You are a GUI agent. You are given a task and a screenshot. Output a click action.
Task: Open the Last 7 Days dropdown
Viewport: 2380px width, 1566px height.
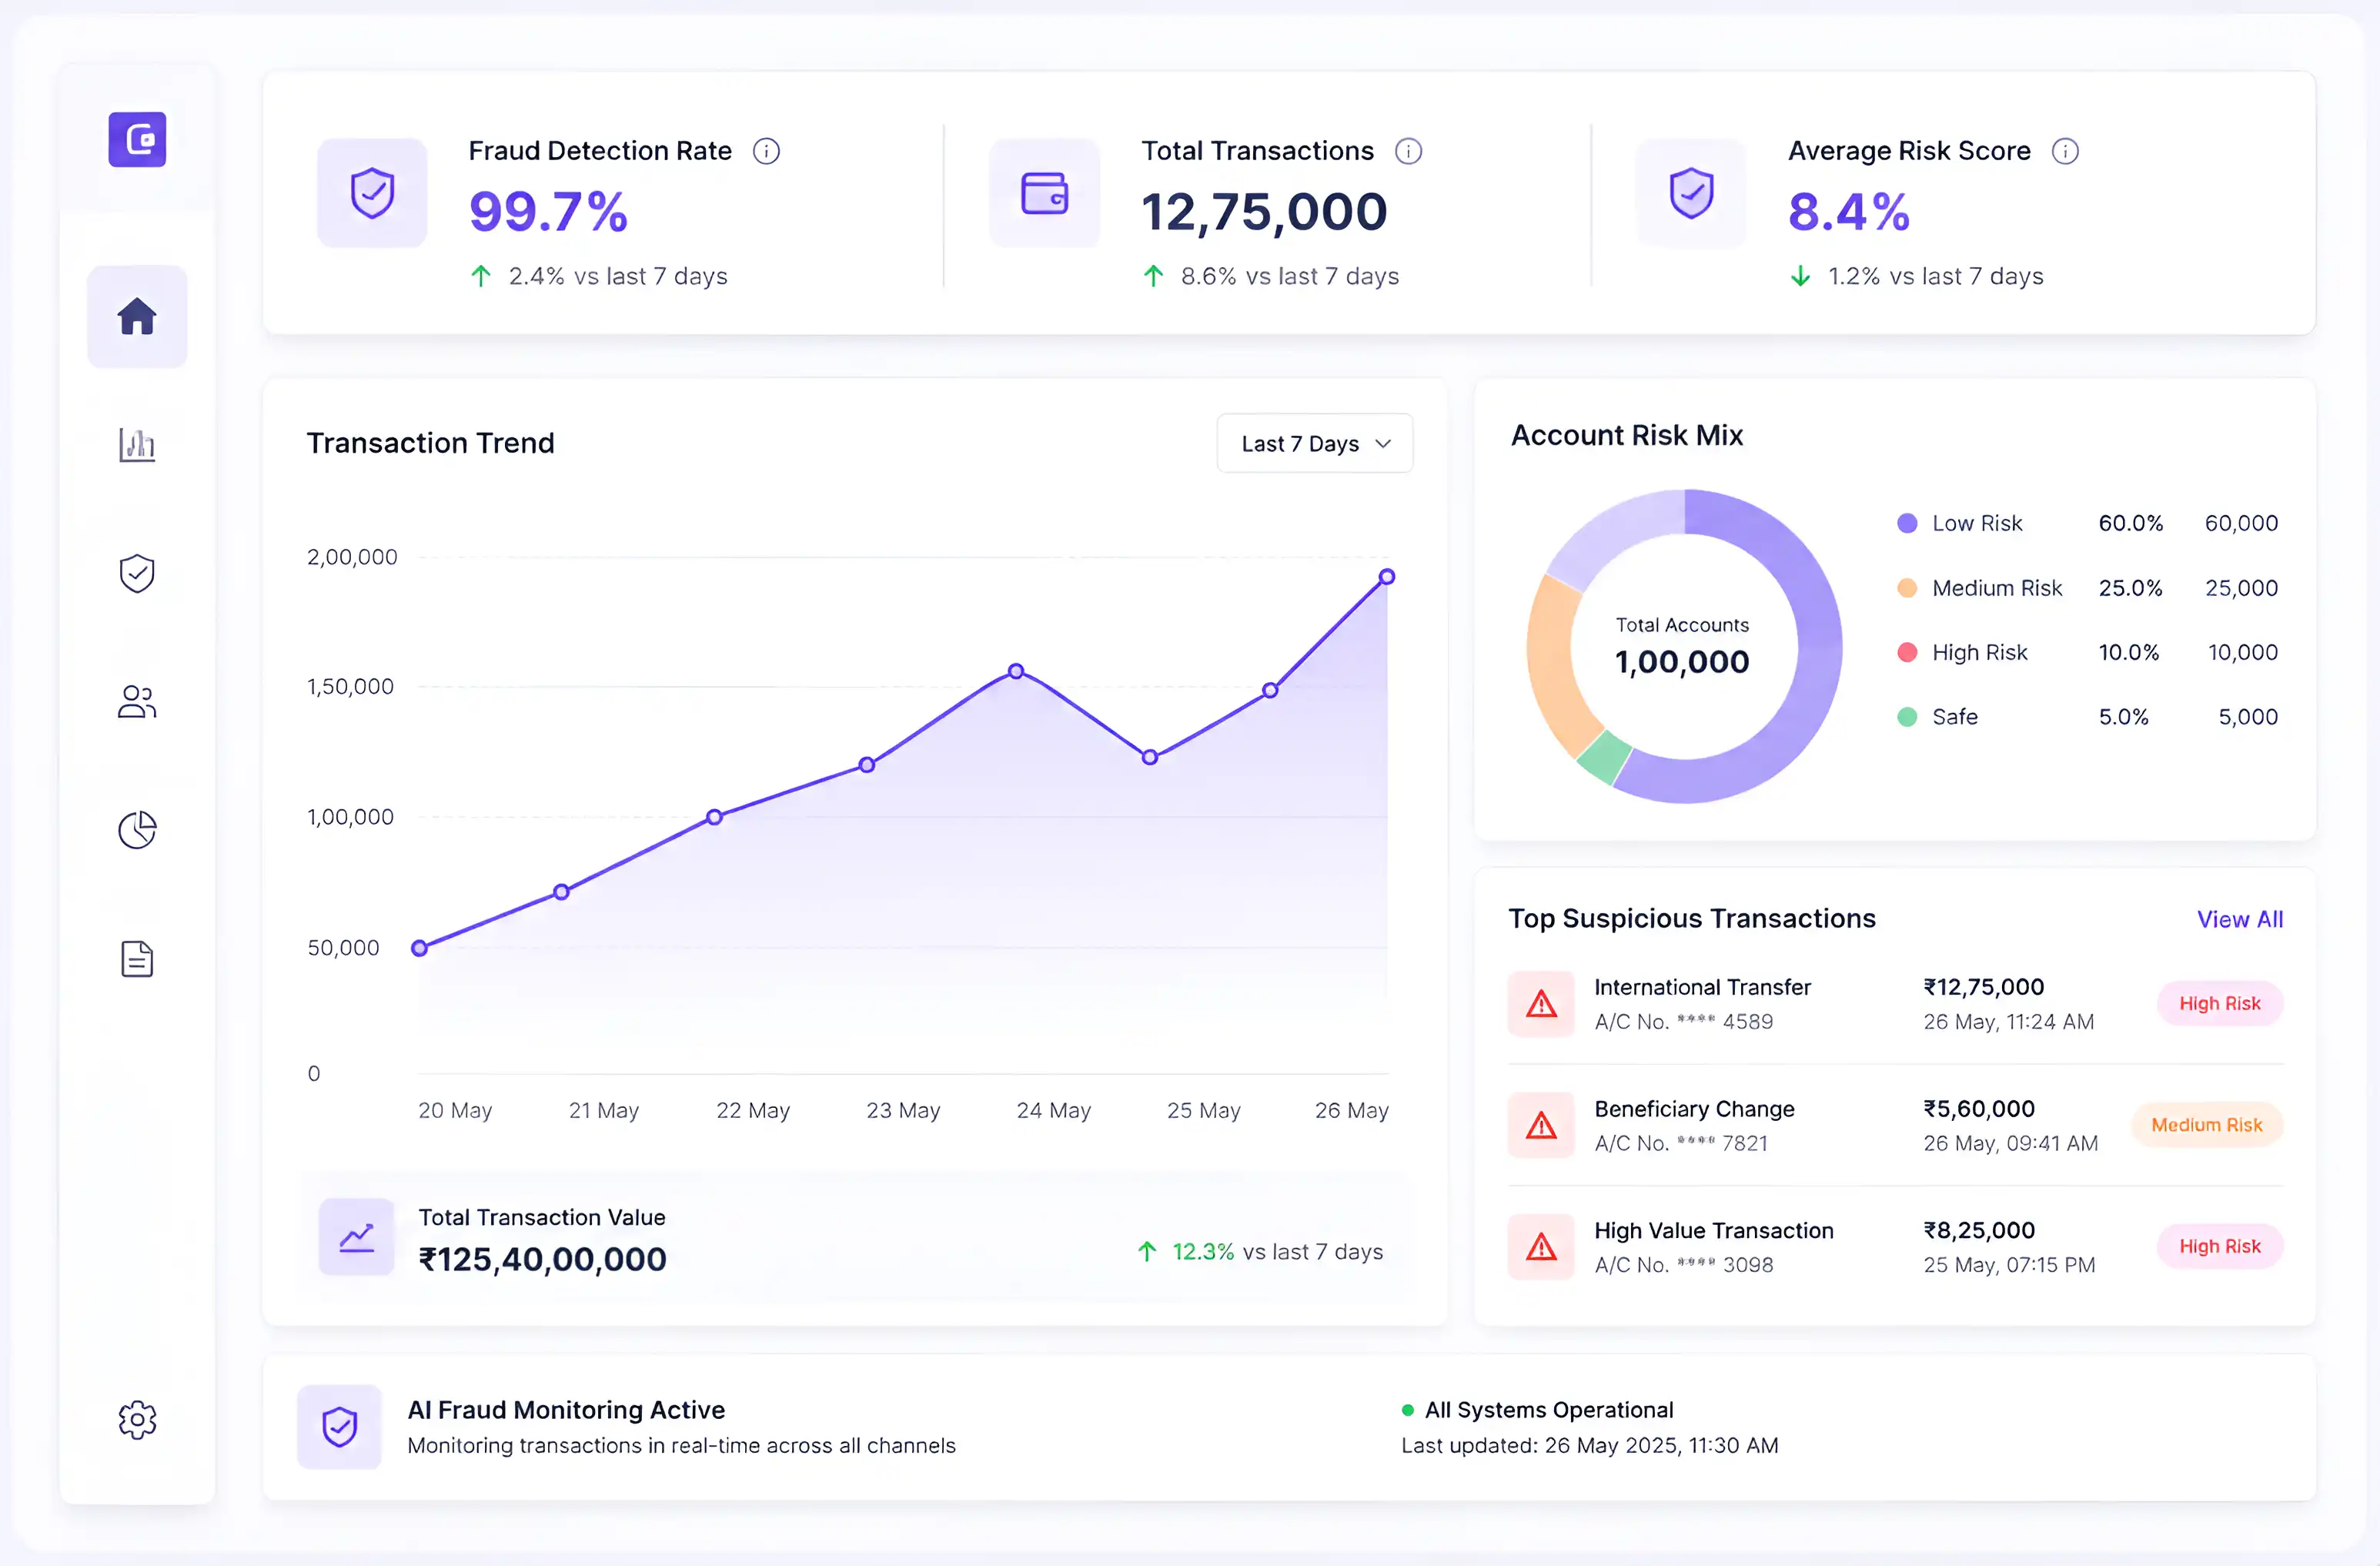[x=1314, y=443]
